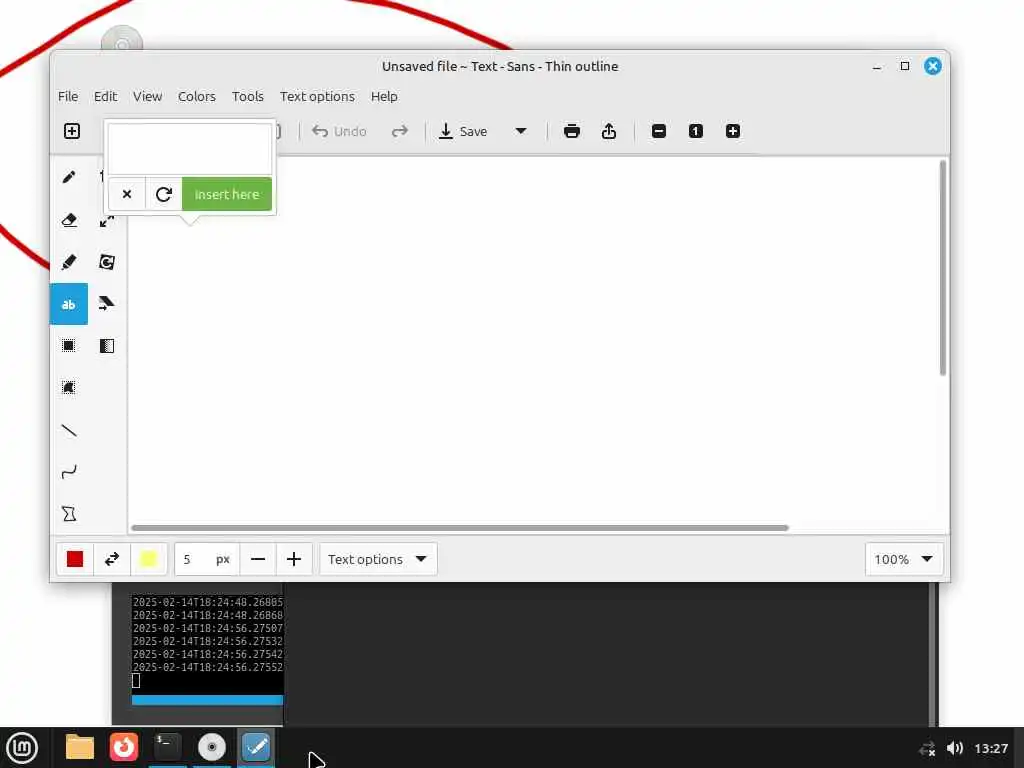Click the text entry box in popover
The width and height of the screenshot is (1024, 768).
[x=189, y=148]
